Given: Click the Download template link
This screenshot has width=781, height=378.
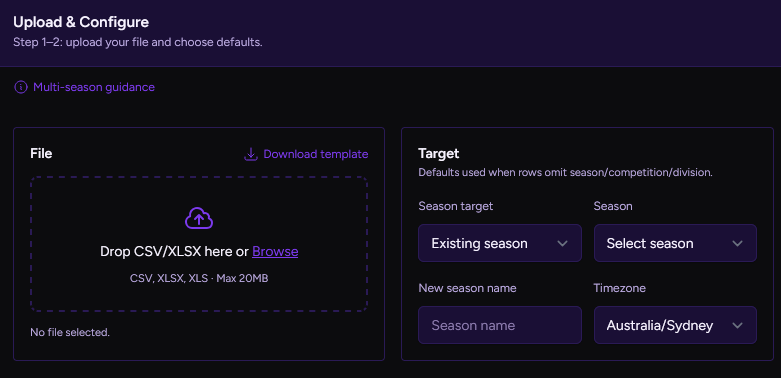Looking at the screenshot, I should (x=316, y=154).
